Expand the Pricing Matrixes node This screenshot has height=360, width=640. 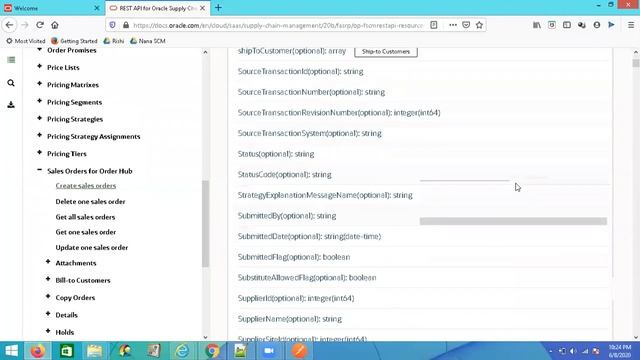click(40, 84)
